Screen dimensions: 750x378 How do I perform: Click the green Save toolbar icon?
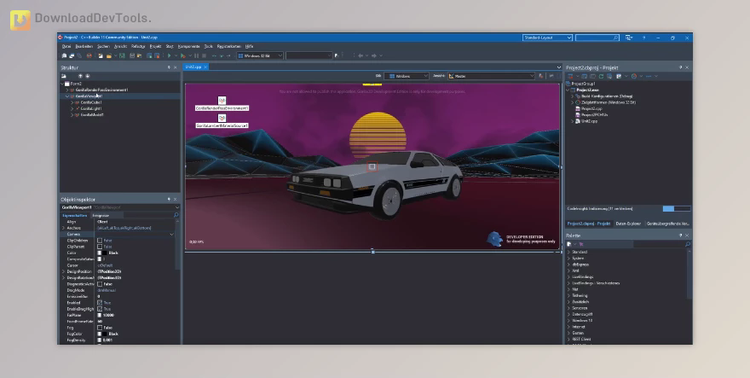122,56
